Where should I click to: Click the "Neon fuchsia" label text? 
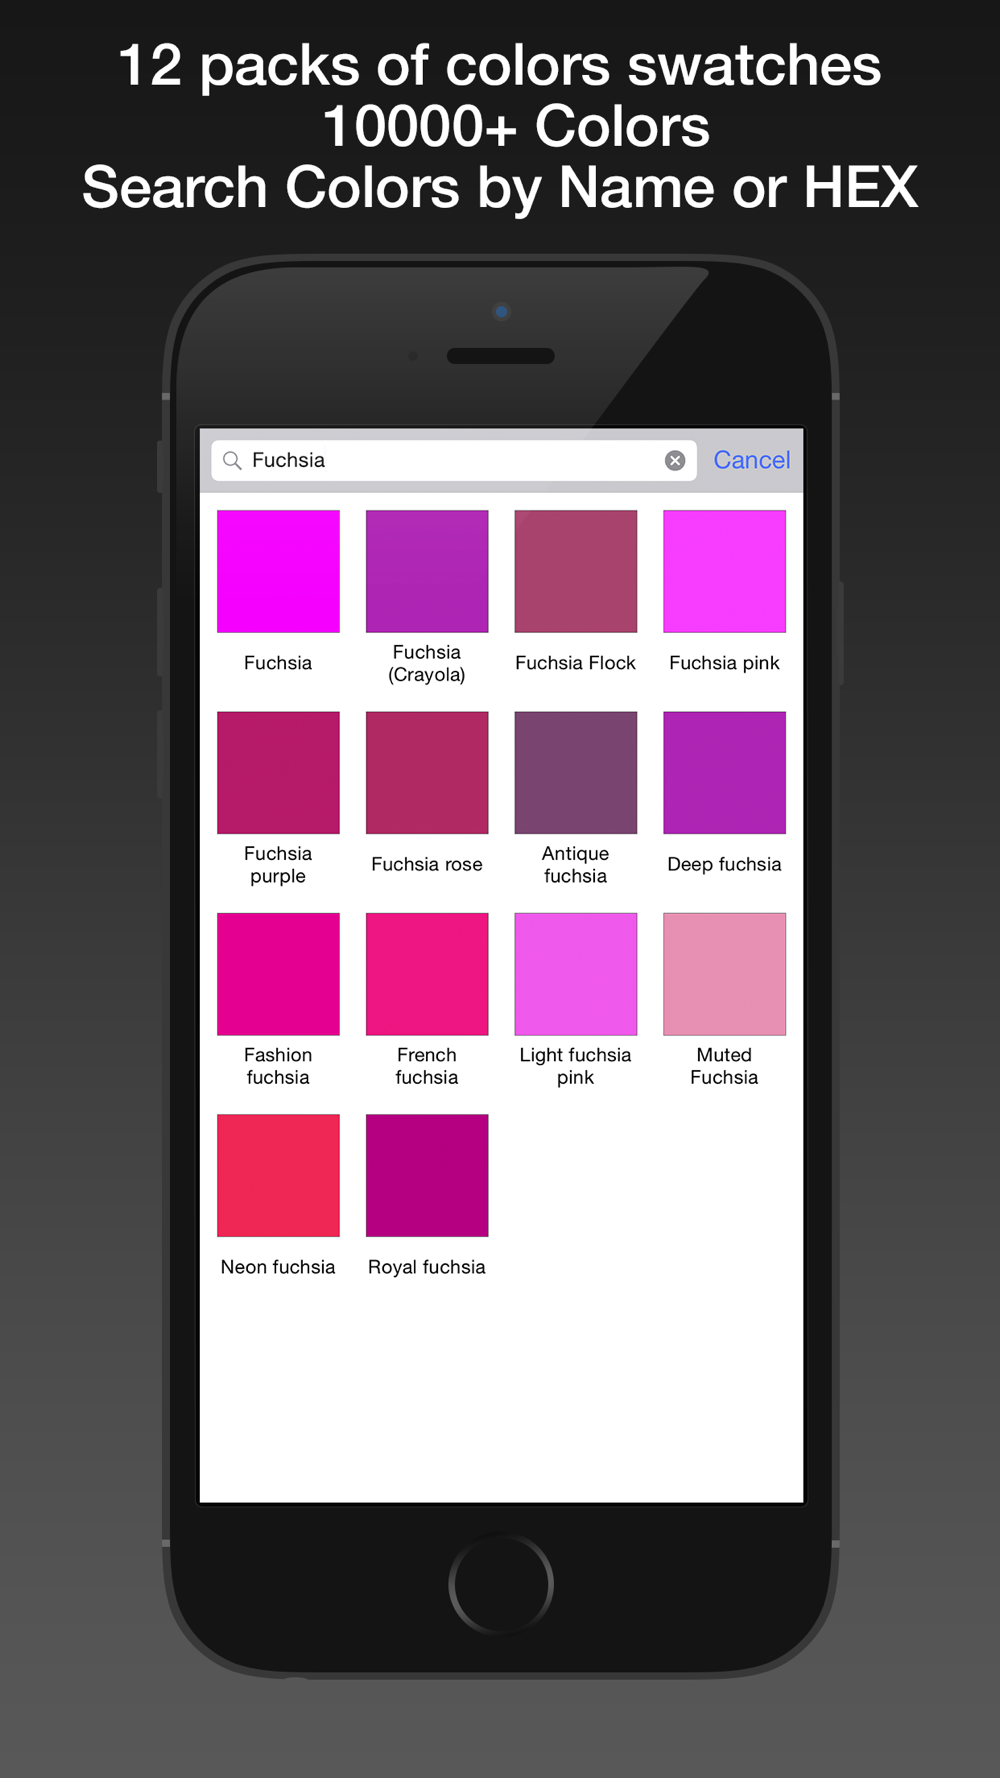click(278, 1267)
